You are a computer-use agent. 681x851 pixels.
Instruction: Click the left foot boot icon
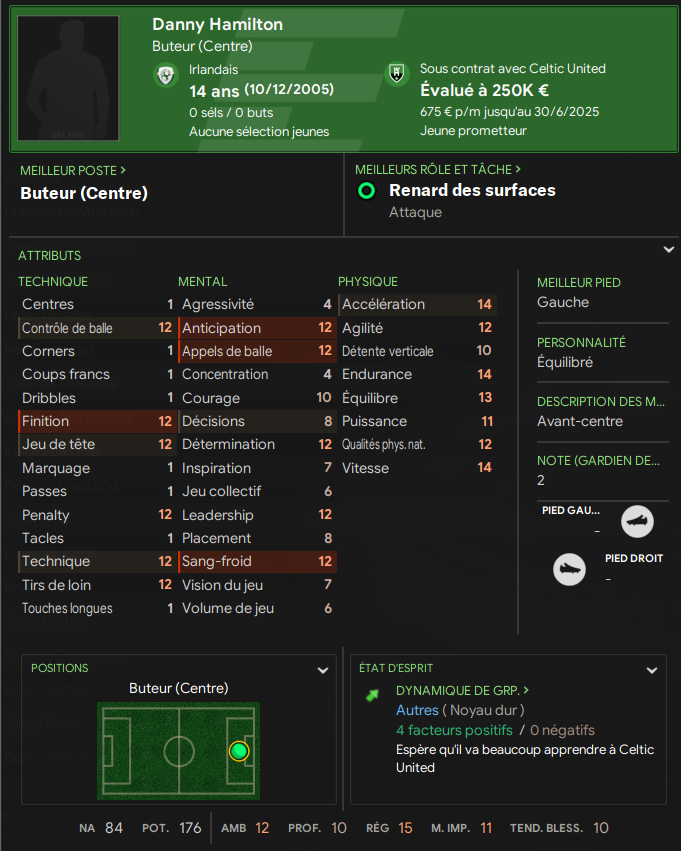pos(637,521)
